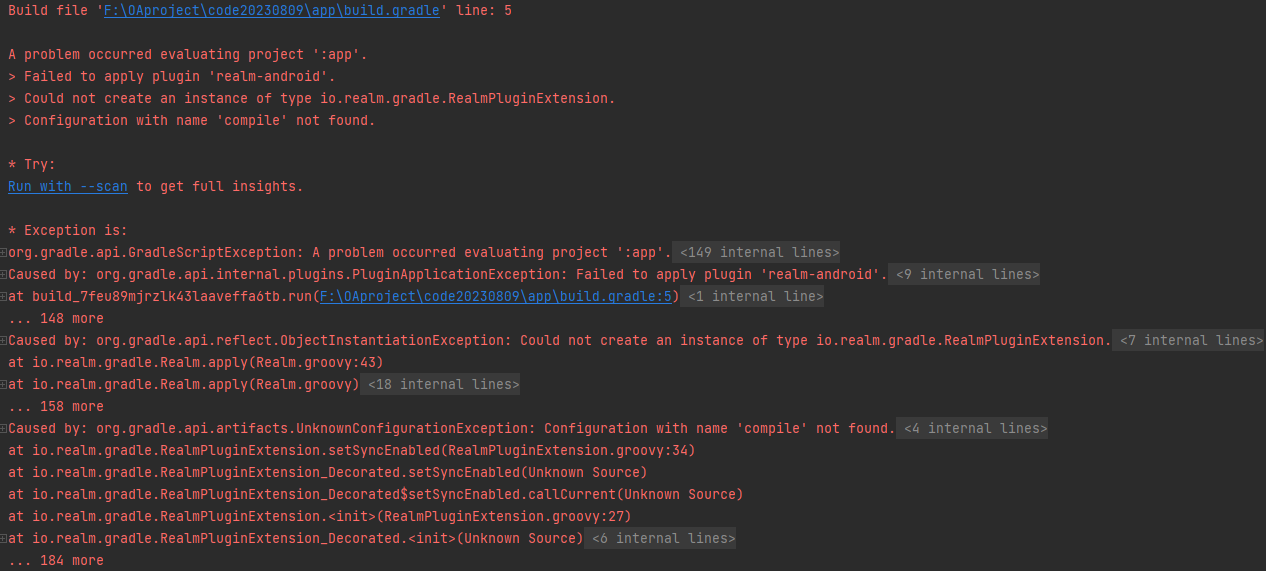1266x571 pixels.
Task: Expand fold icon beside the ObjectInstantiationException line
Action: pos(4,340)
